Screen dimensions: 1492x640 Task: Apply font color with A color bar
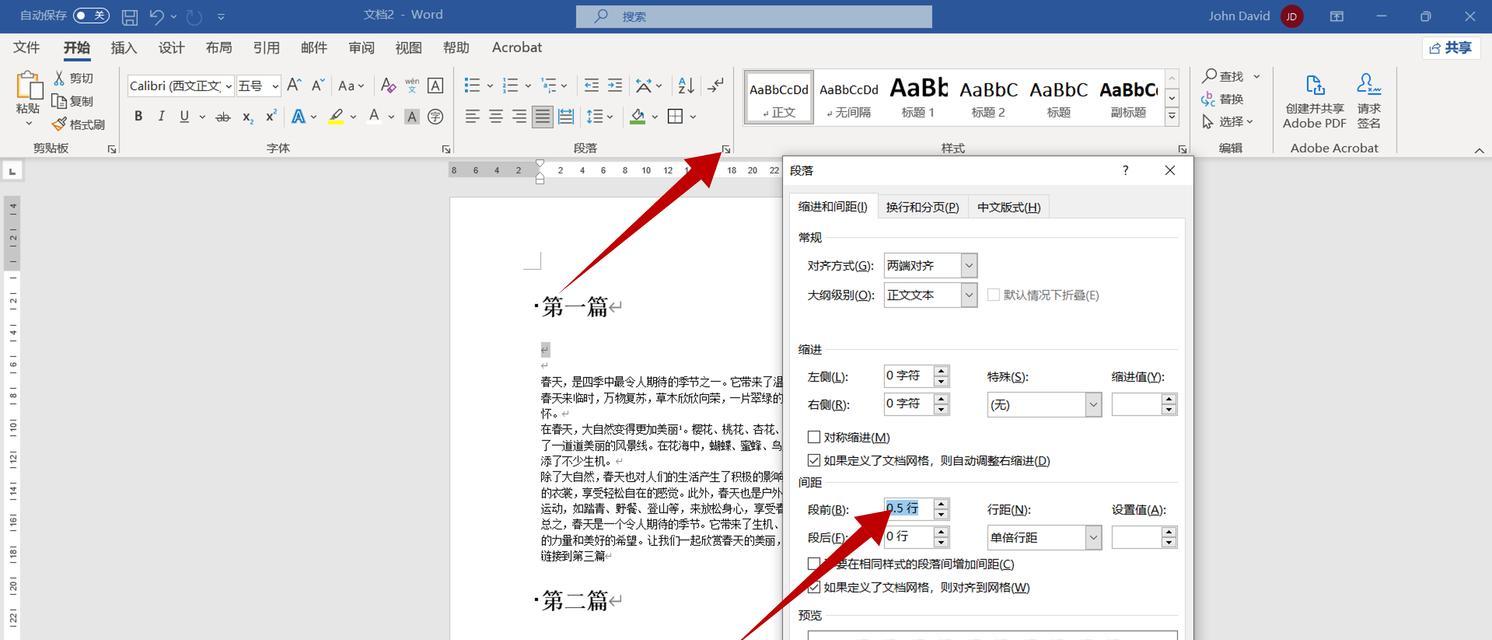point(374,116)
